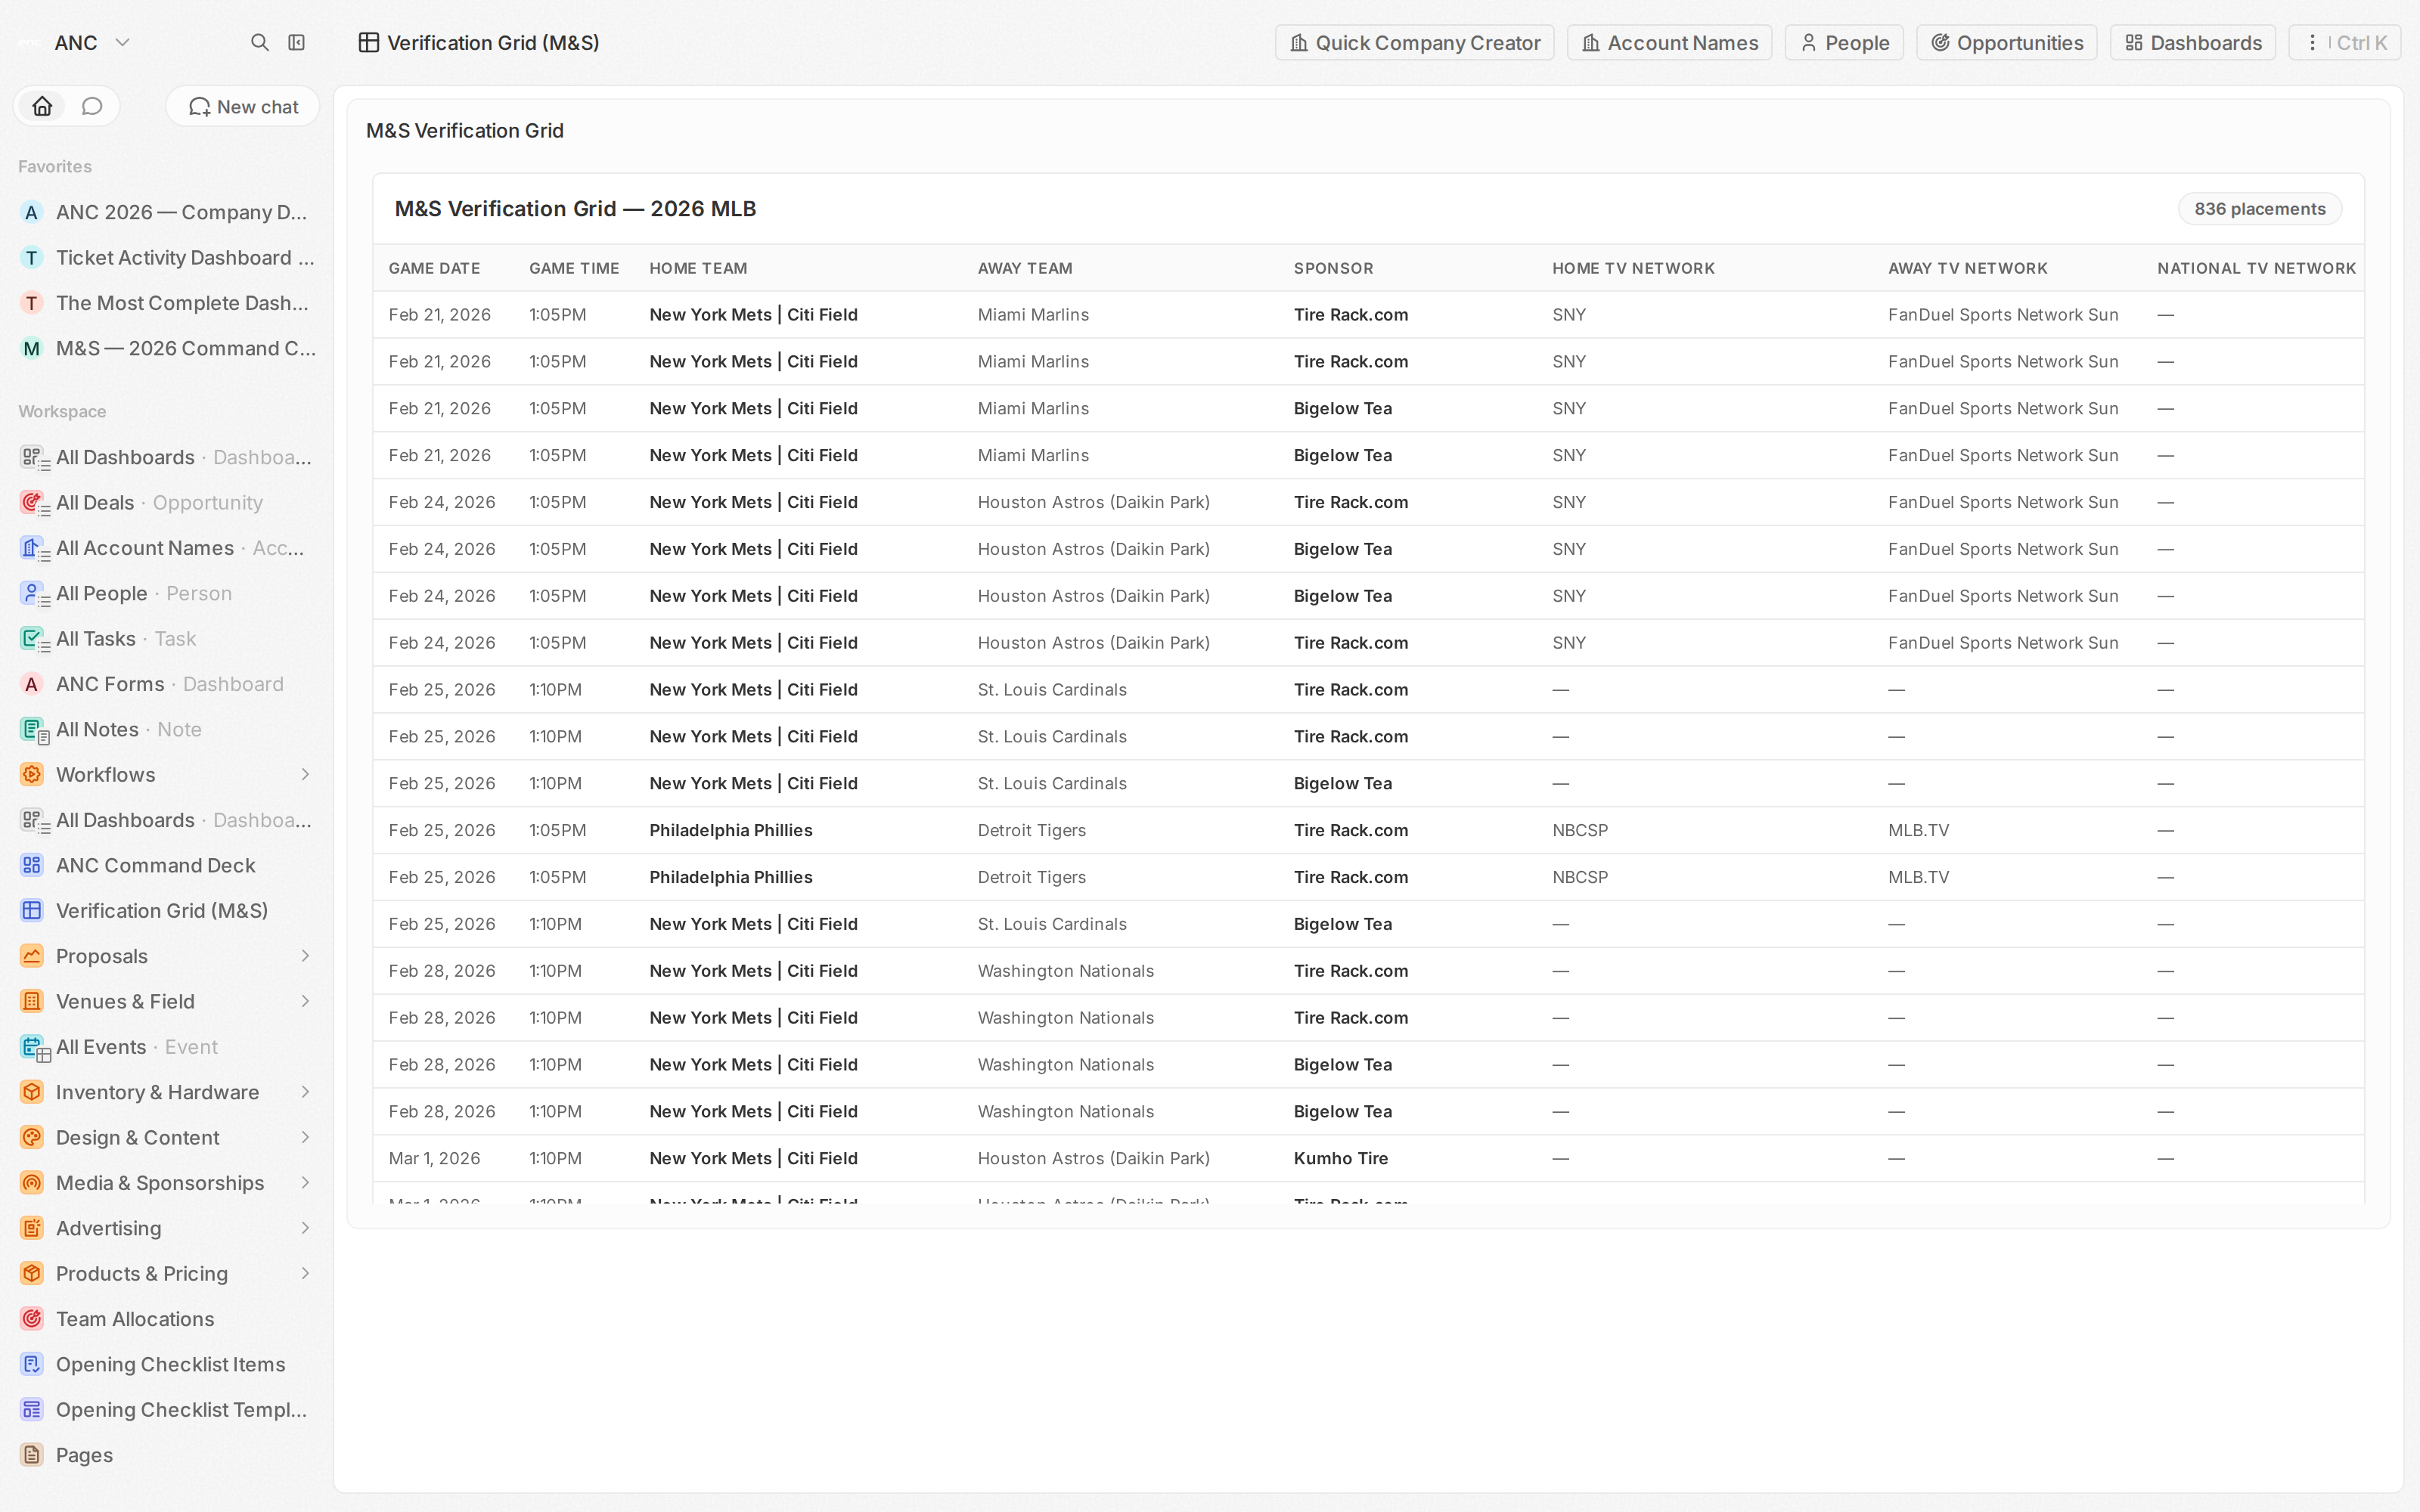Image resolution: width=2420 pixels, height=1512 pixels.
Task: Click the Inventory & Hardware box icon
Action: [x=32, y=1092]
